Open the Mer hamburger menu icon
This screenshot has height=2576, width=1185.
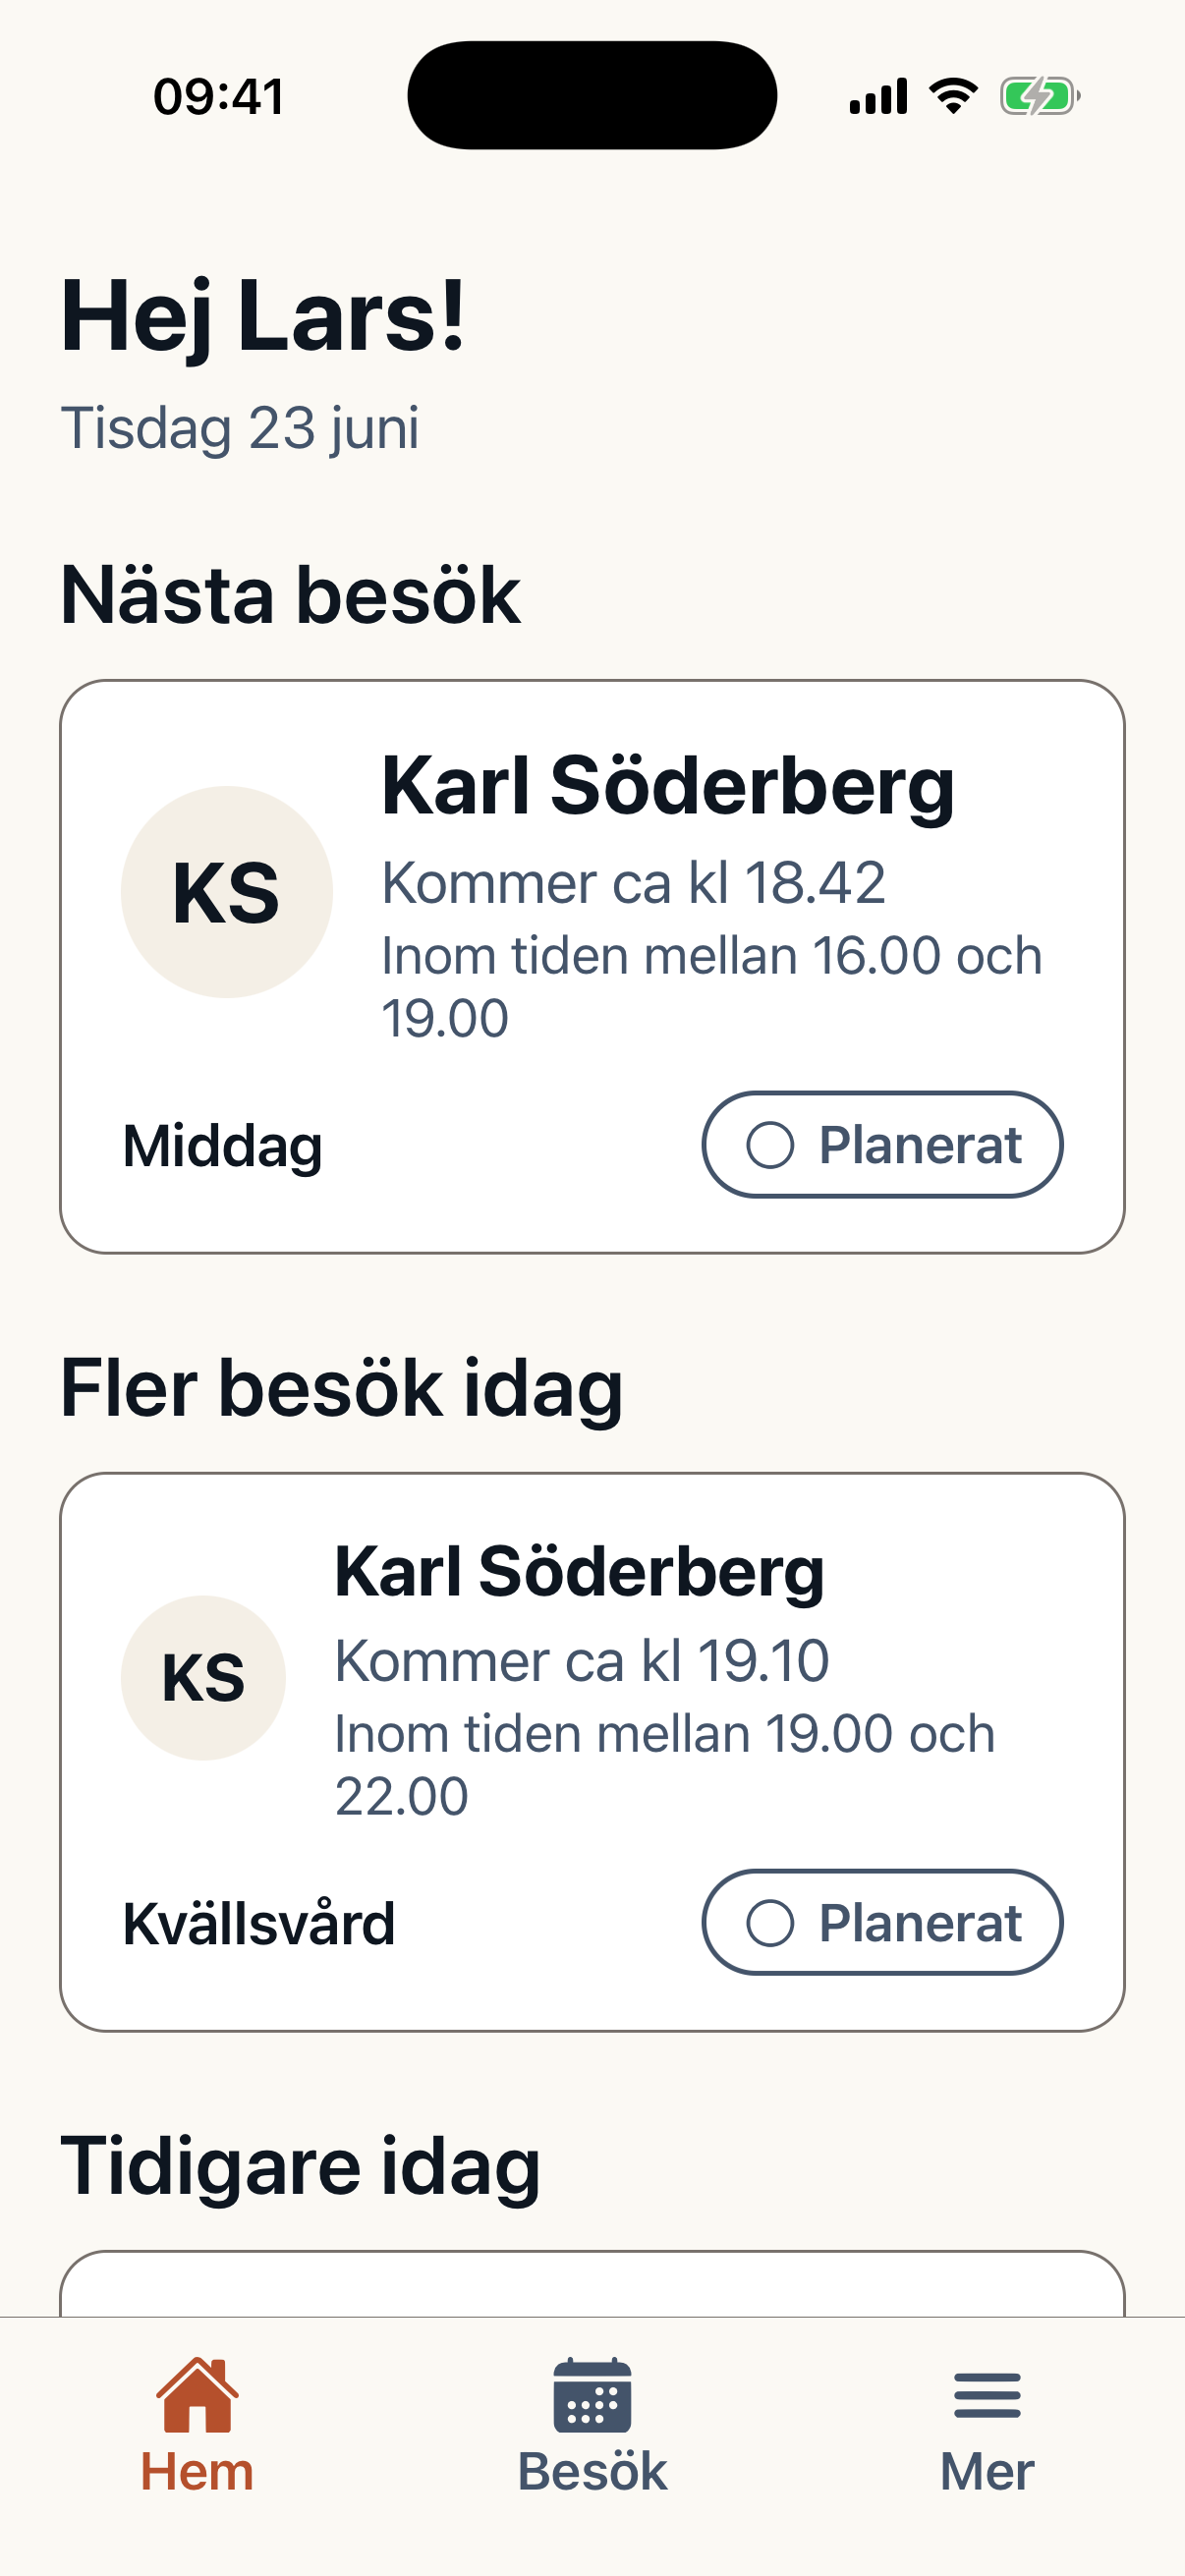click(x=987, y=2395)
